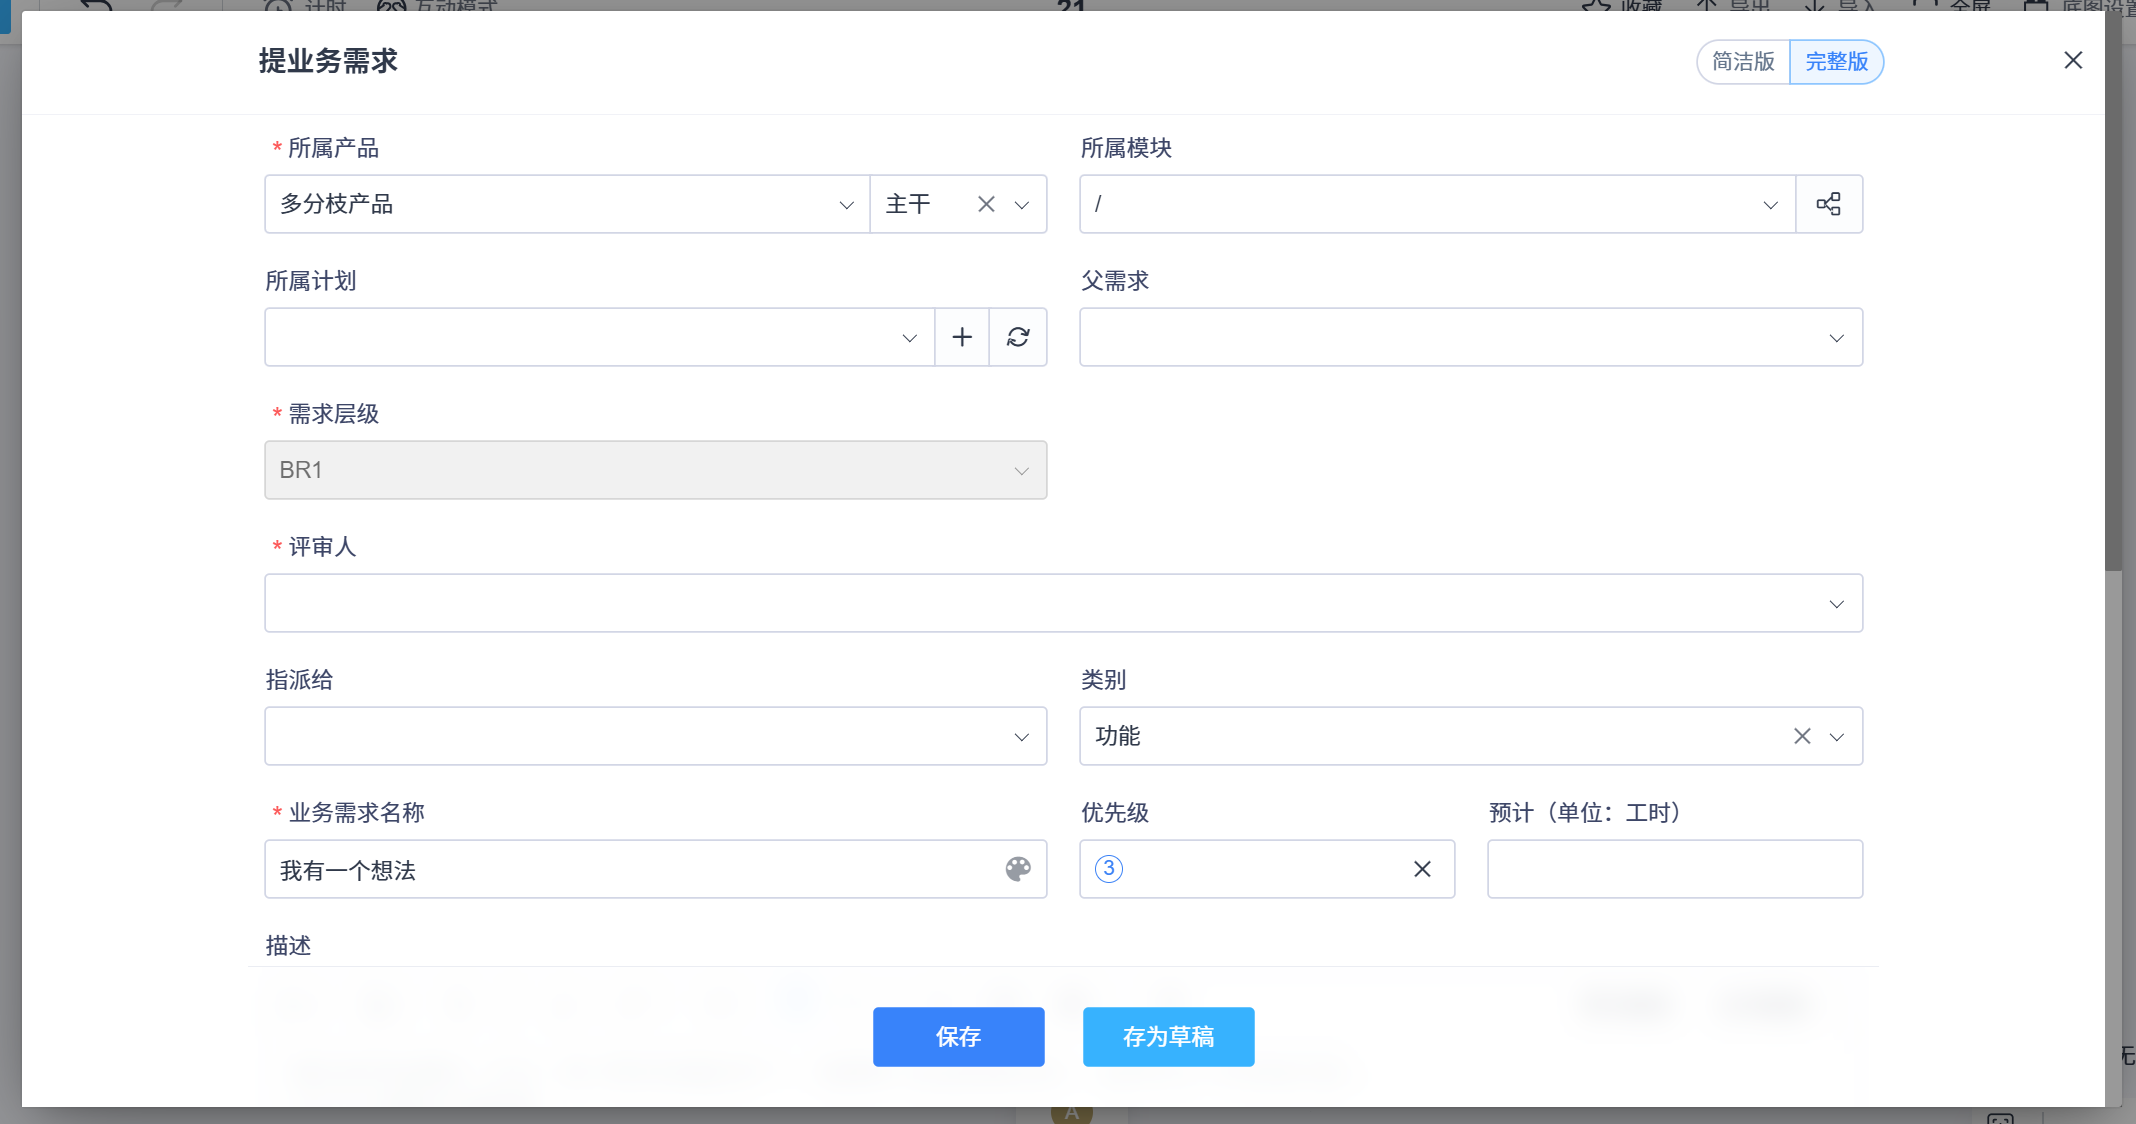Open the 指派给 assignee dropdown
Screen dimensions: 2136x1124
click(655, 736)
